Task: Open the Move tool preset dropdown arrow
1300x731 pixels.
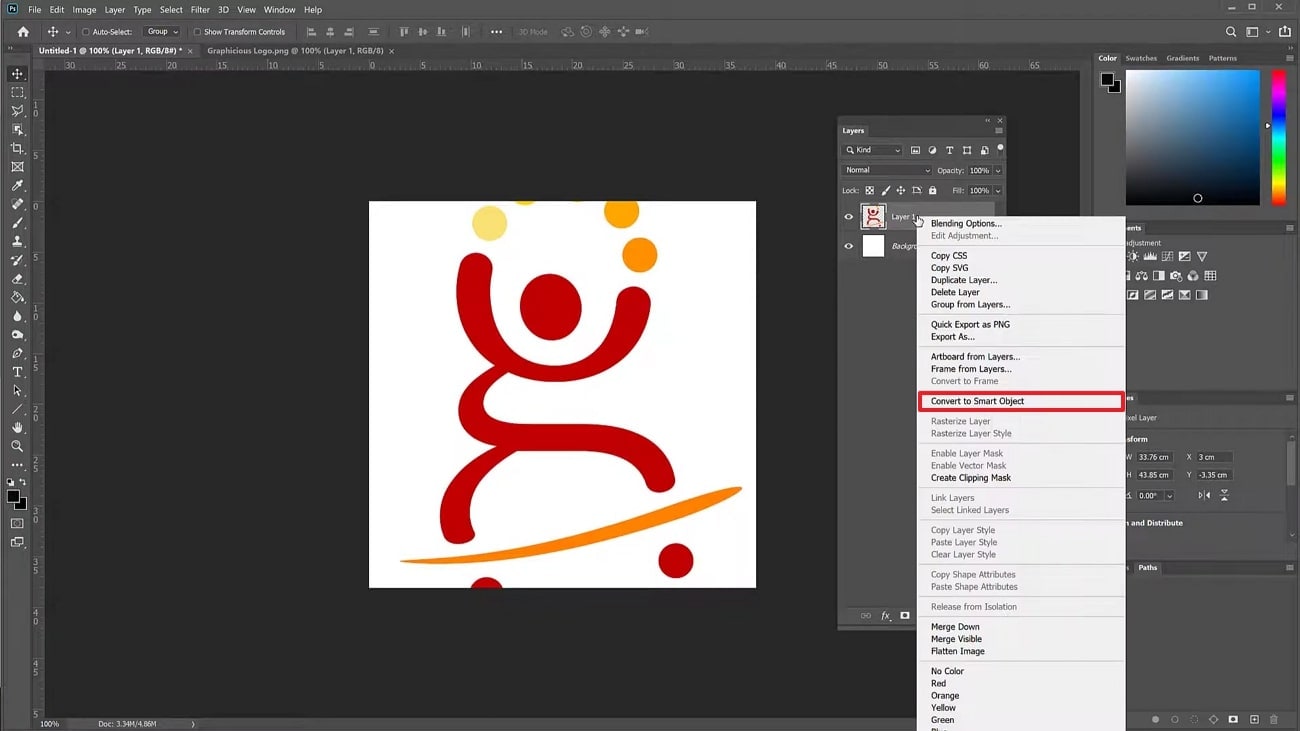Action: 68,32
